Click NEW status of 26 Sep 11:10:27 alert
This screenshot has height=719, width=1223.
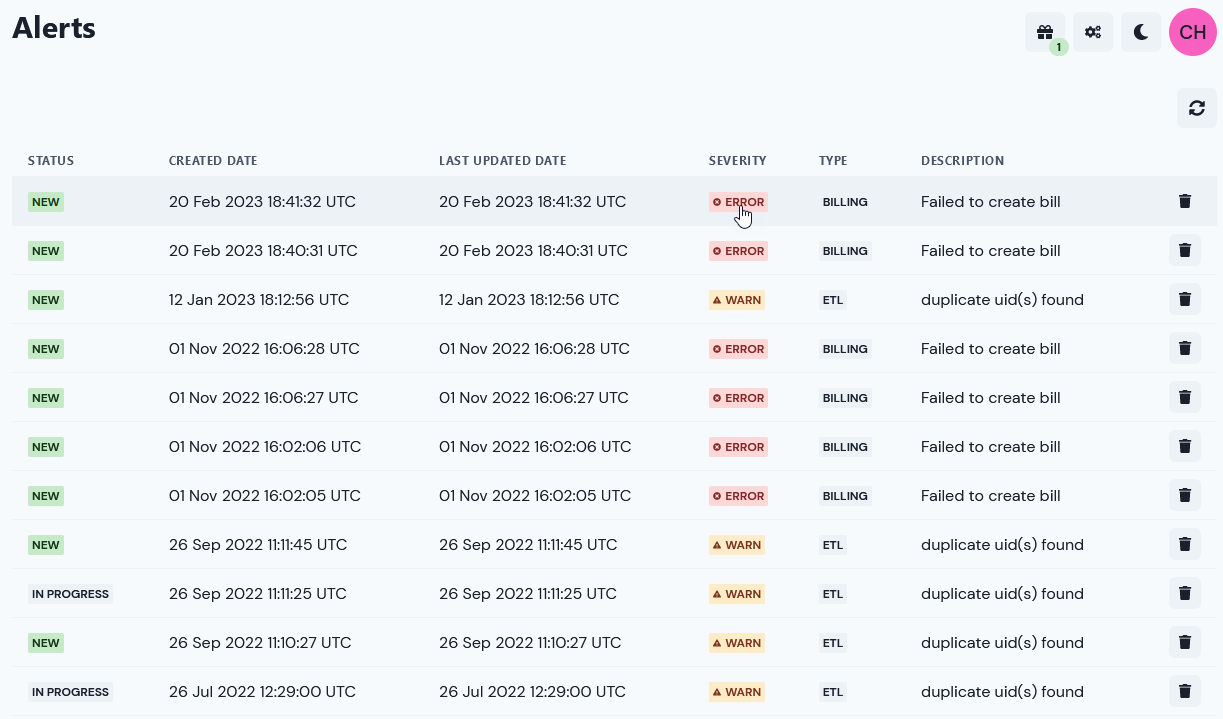click(x=46, y=643)
